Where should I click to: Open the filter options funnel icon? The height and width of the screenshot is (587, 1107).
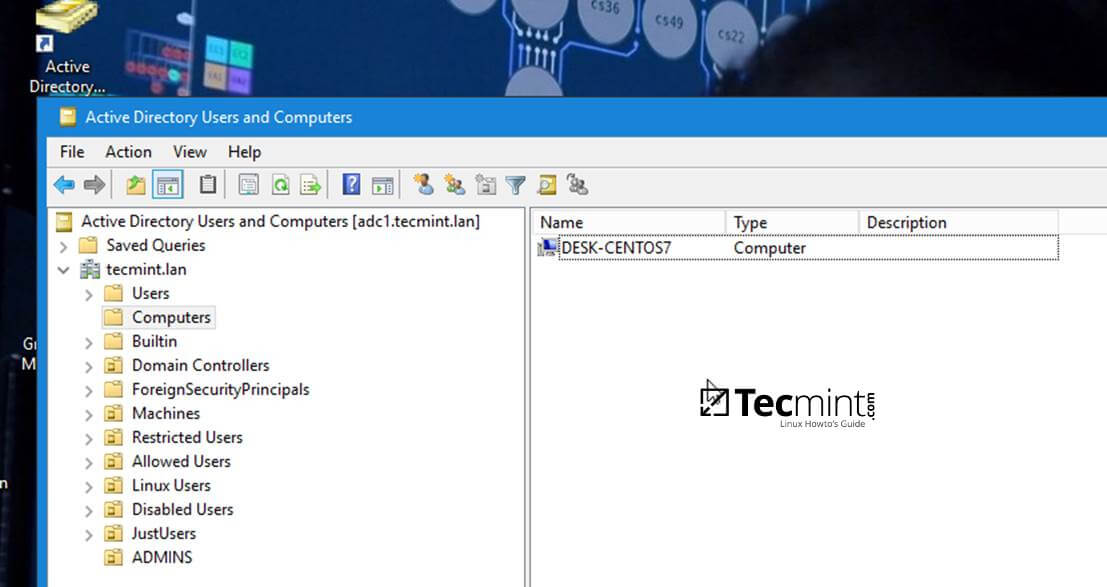515,184
